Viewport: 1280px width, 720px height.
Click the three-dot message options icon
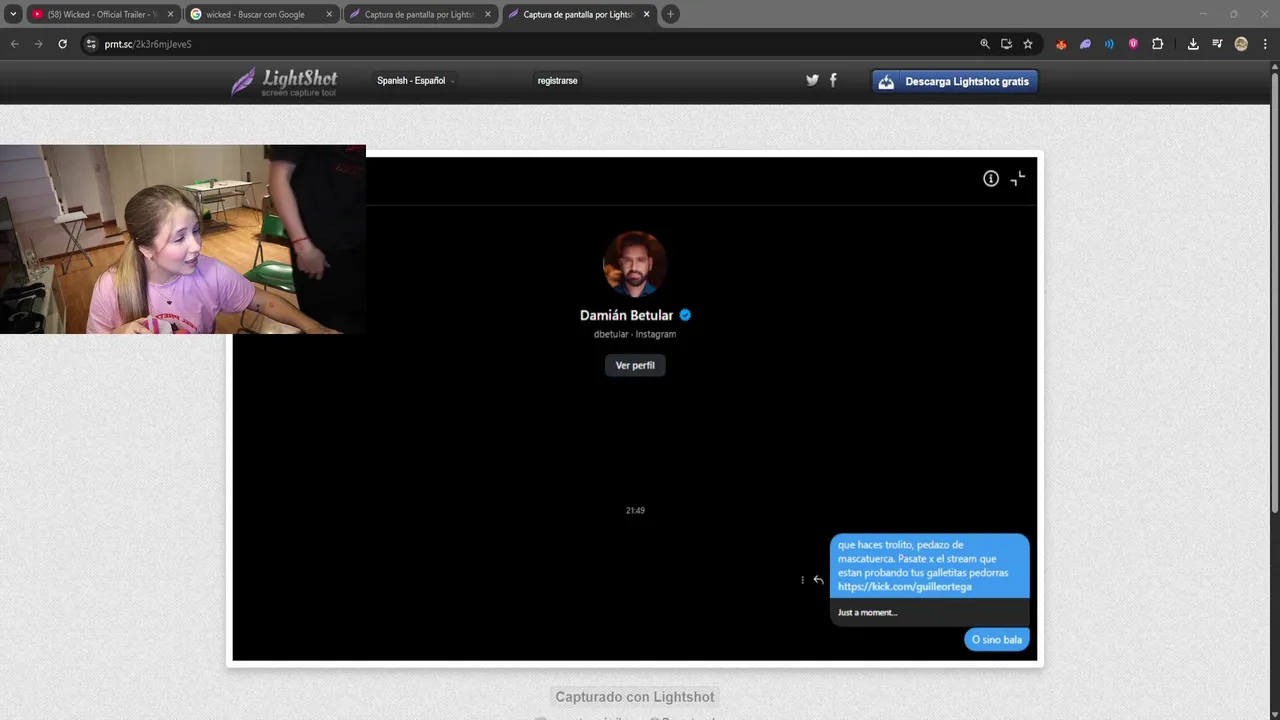pos(802,580)
